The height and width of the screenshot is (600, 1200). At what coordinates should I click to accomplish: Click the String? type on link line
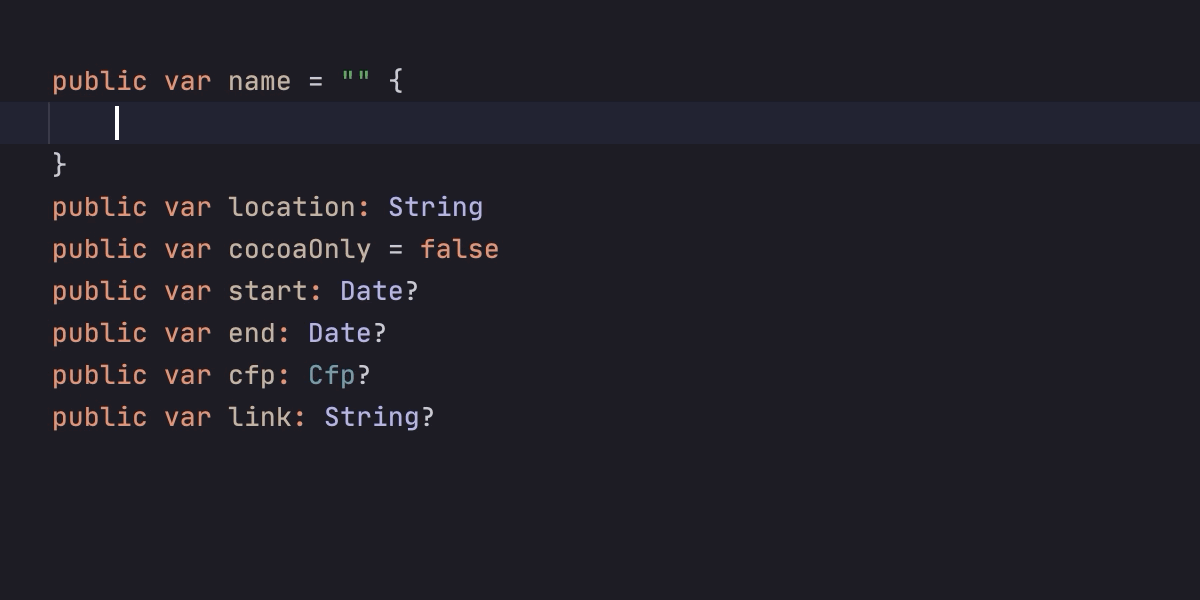(380, 417)
